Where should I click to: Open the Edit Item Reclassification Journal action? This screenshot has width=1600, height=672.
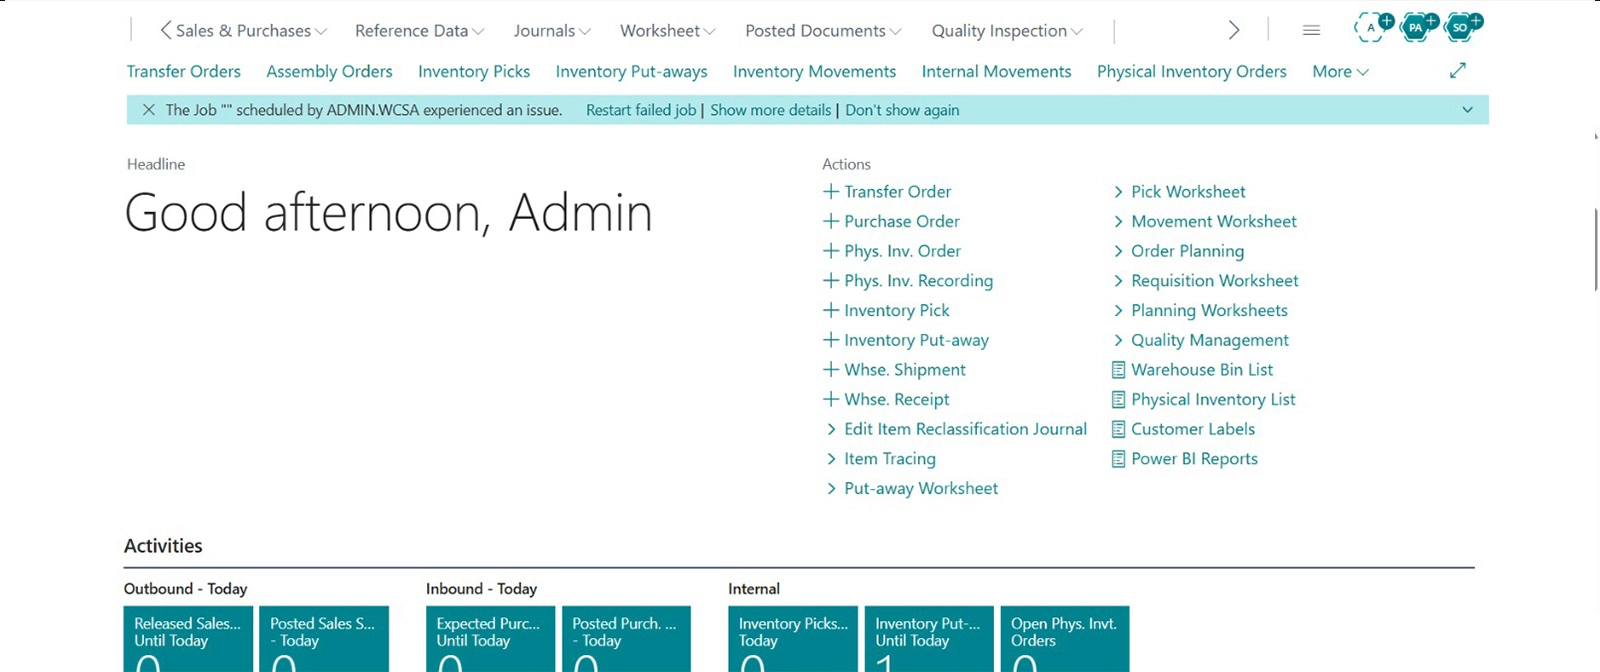click(x=965, y=429)
